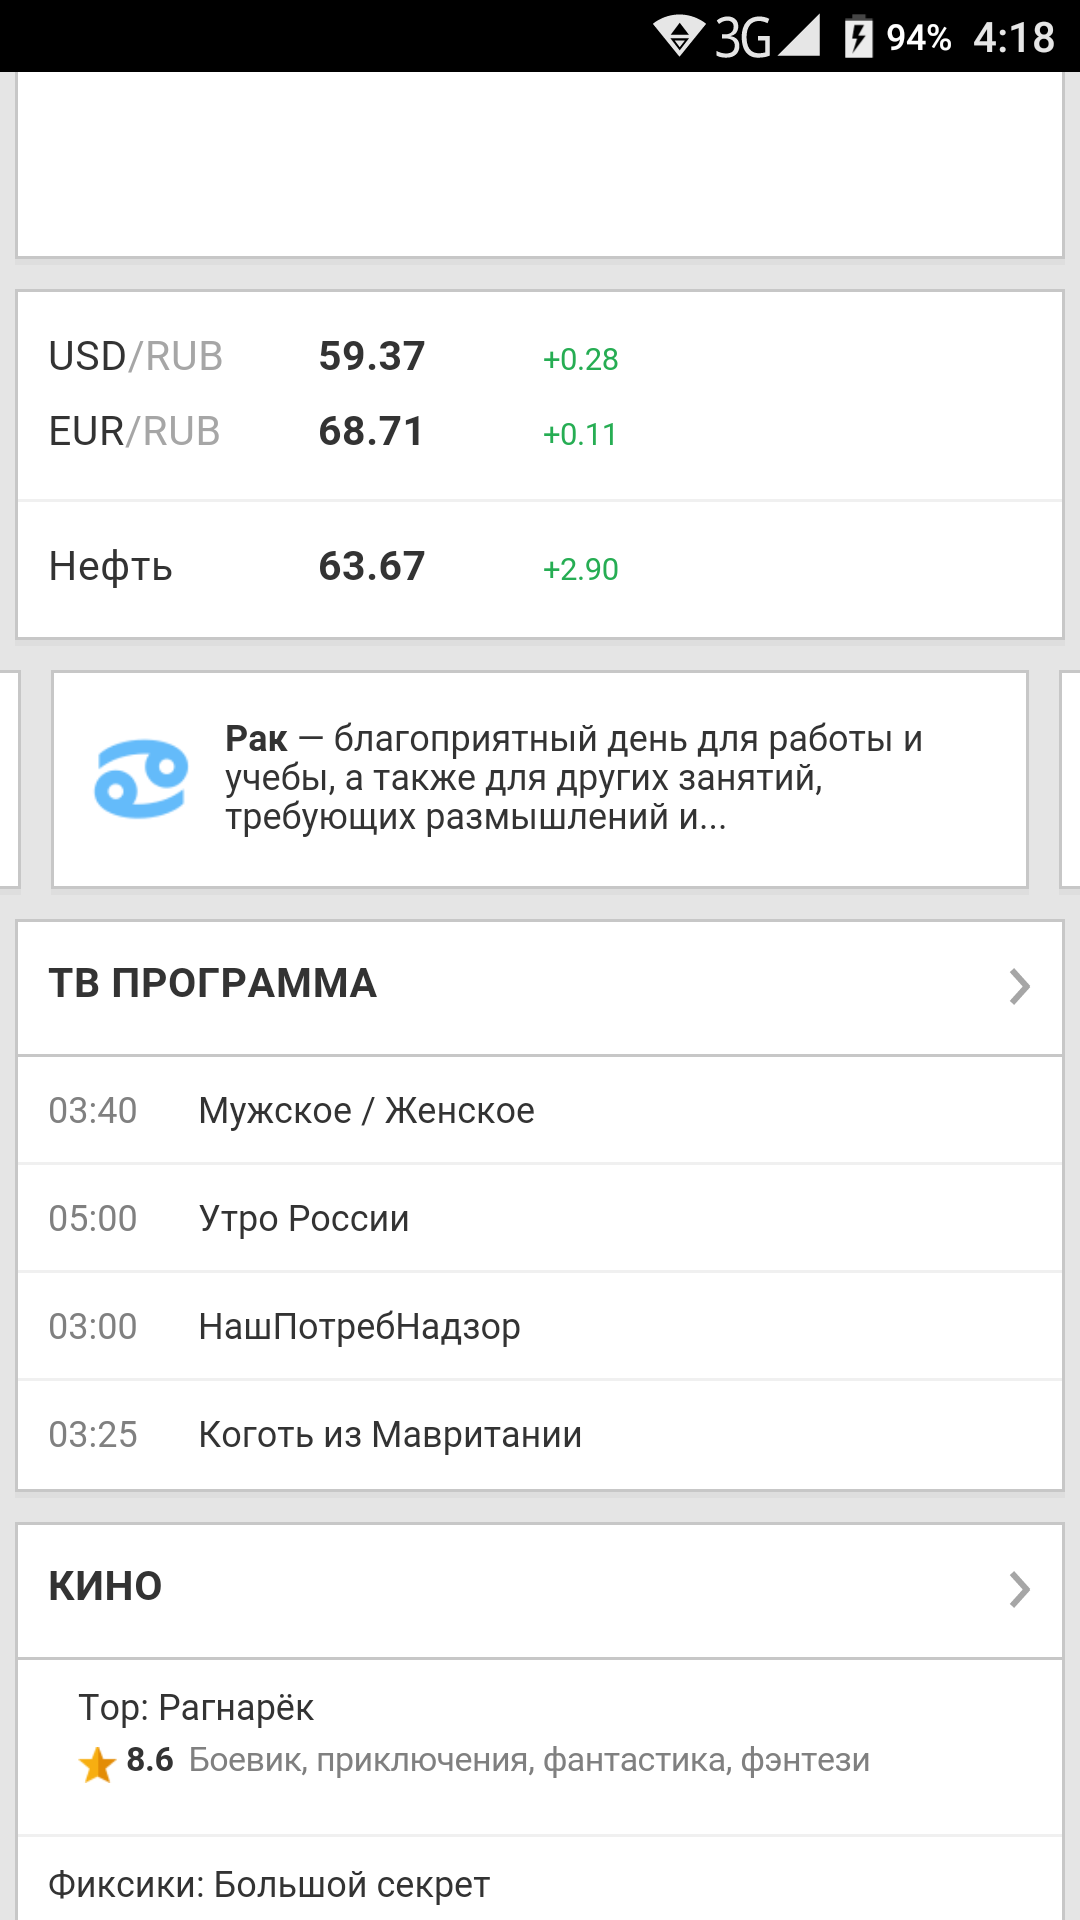Open the ТВ ПРОГРАММА section header

[x=213, y=984]
